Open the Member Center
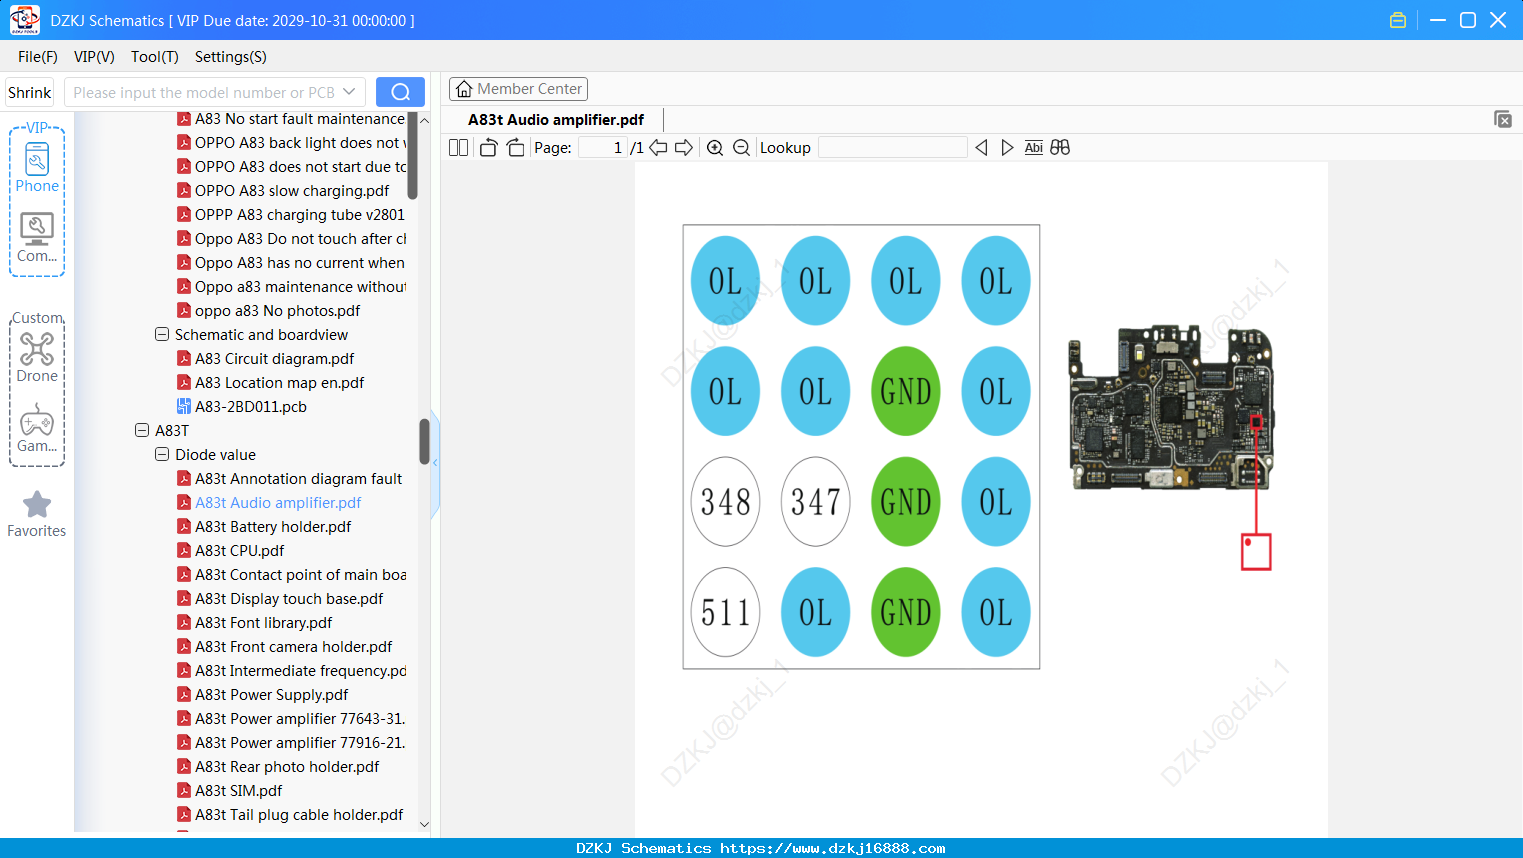 (x=518, y=89)
